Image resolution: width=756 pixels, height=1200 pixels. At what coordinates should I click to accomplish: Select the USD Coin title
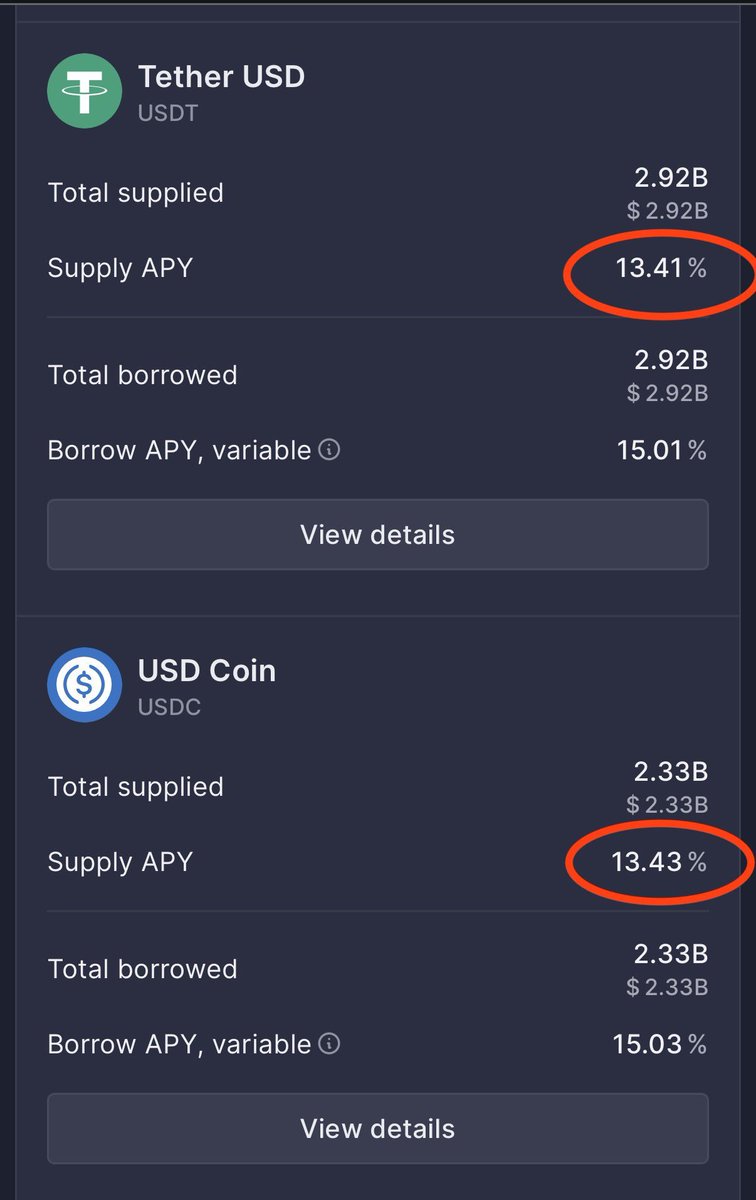[x=206, y=670]
